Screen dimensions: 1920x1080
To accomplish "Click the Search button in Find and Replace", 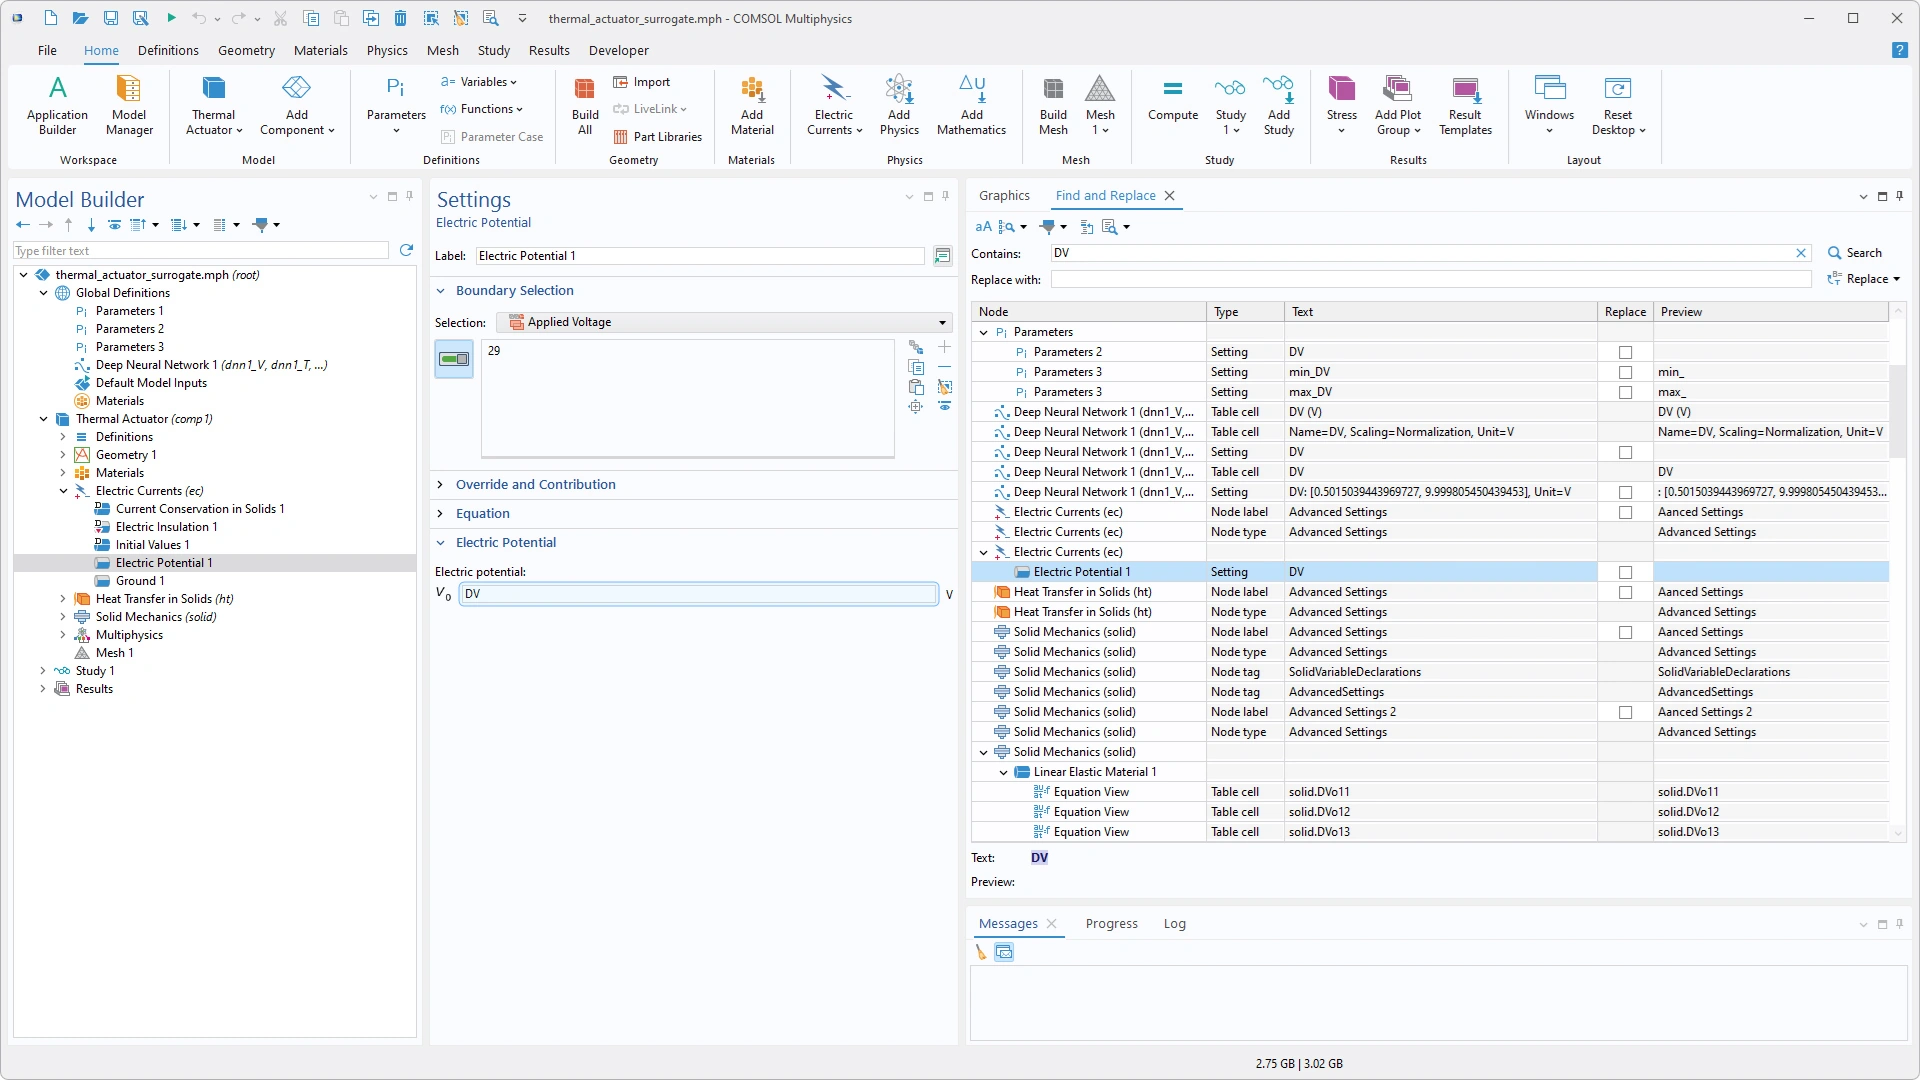I will point(1856,253).
